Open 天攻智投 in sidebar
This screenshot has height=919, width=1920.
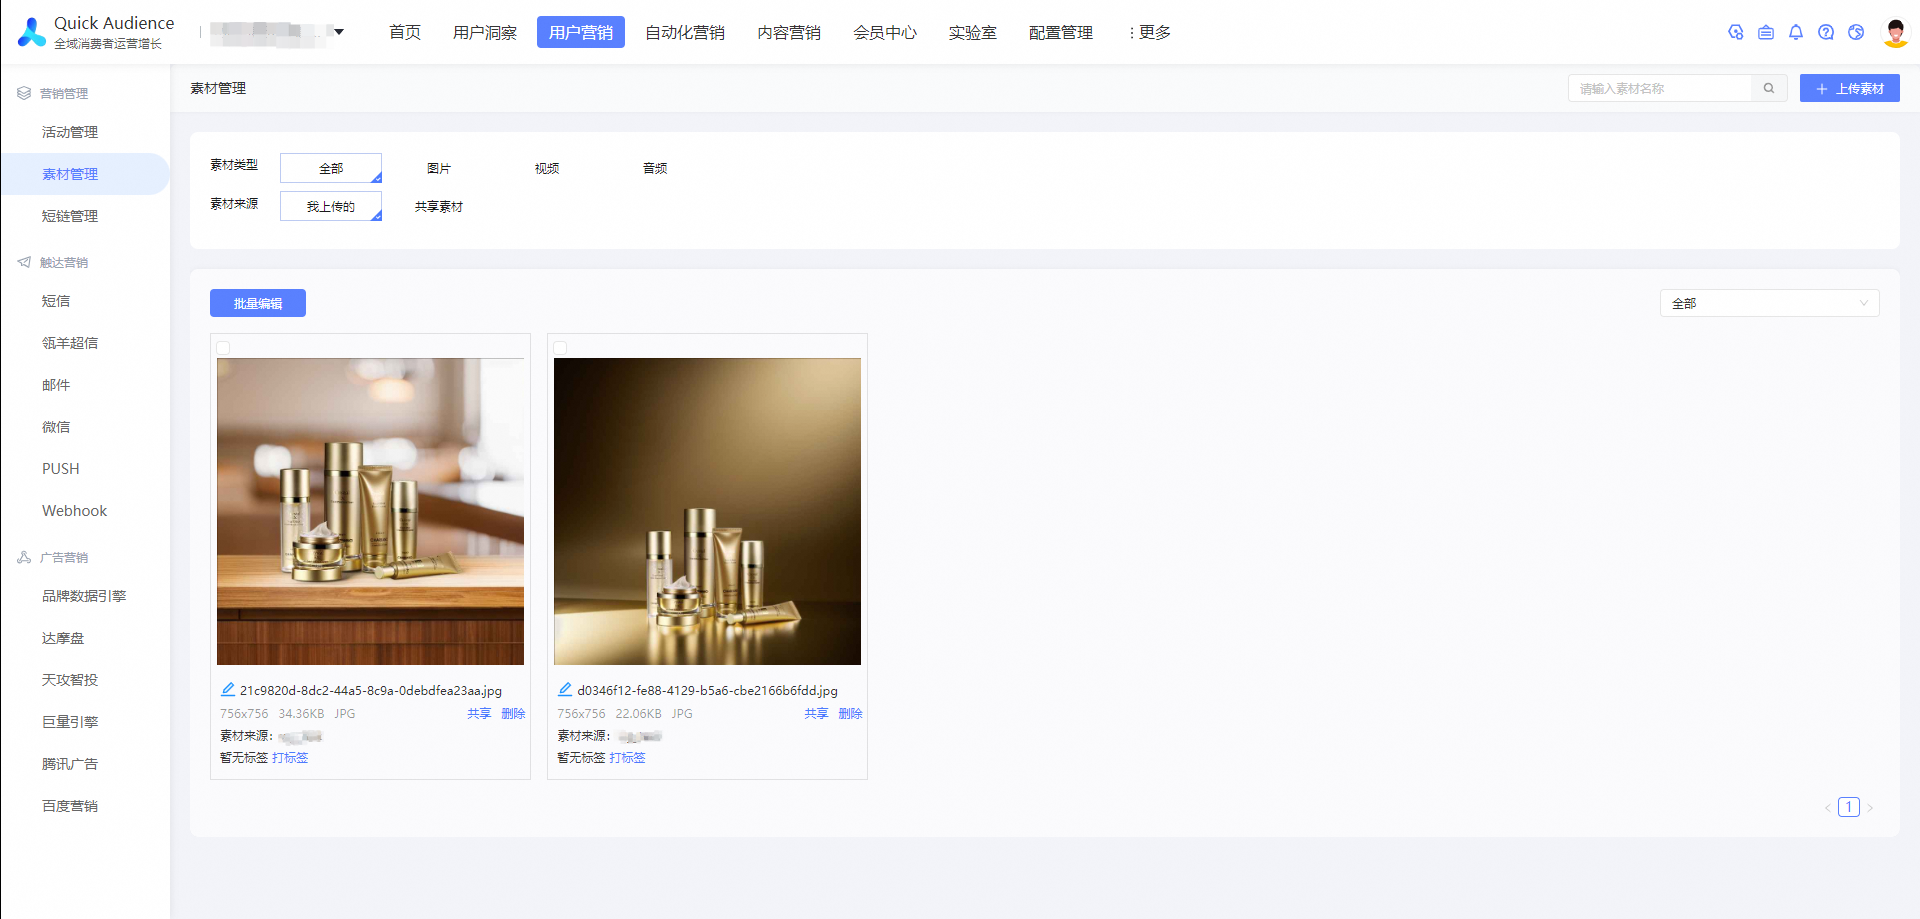(70, 680)
